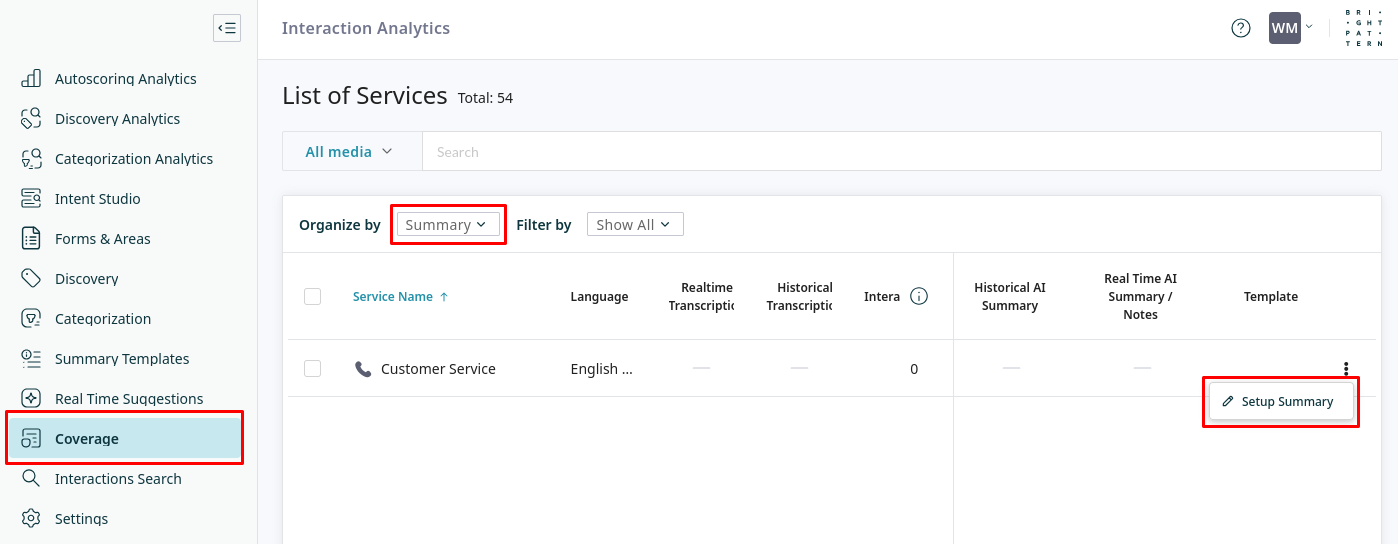
Task: Open the Filter by Show All dropdown
Action: tap(634, 225)
